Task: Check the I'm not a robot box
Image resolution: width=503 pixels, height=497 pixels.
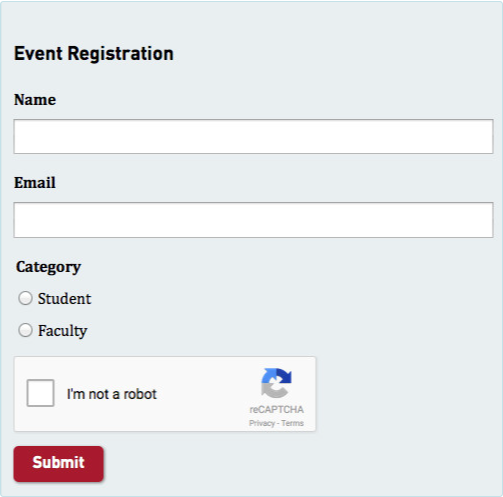Action: tap(40, 393)
